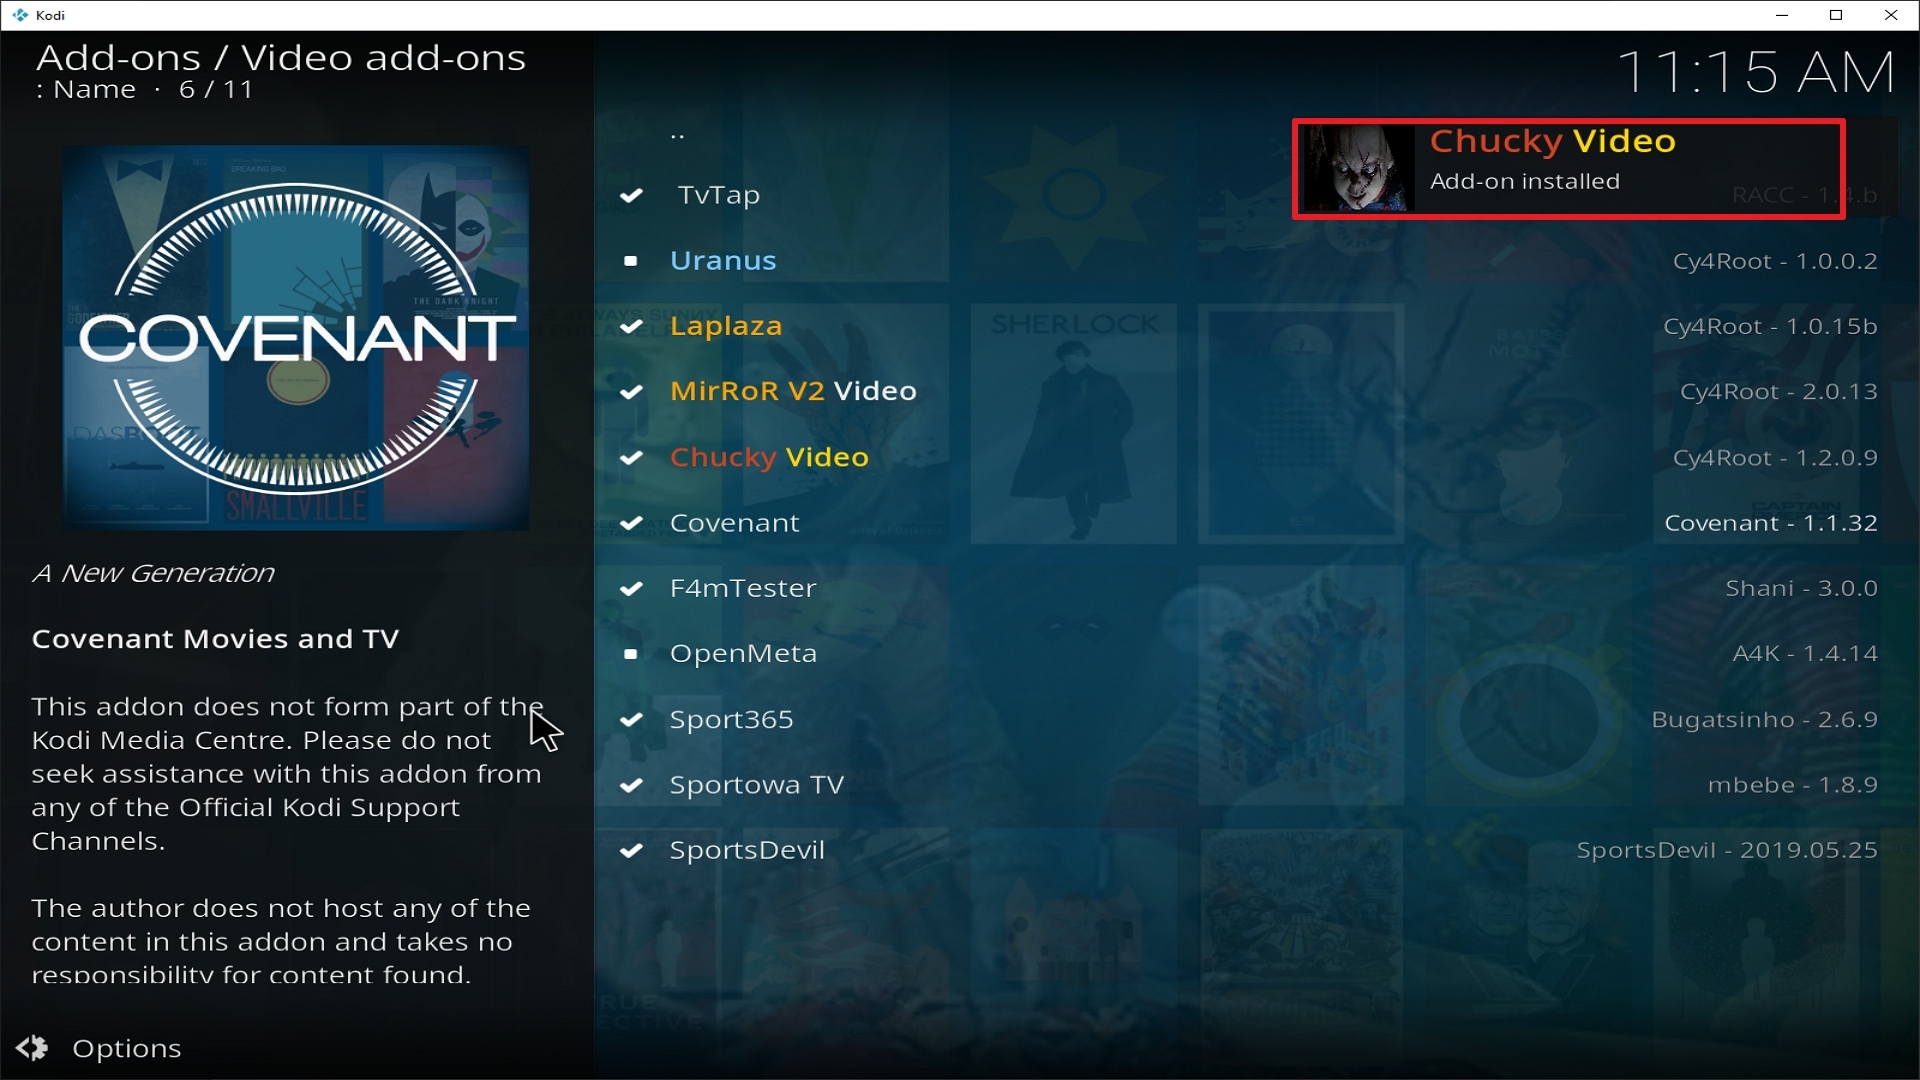Click the 'Name · 6 / 11' sort indicator
The image size is (1920, 1080).
click(145, 90)
